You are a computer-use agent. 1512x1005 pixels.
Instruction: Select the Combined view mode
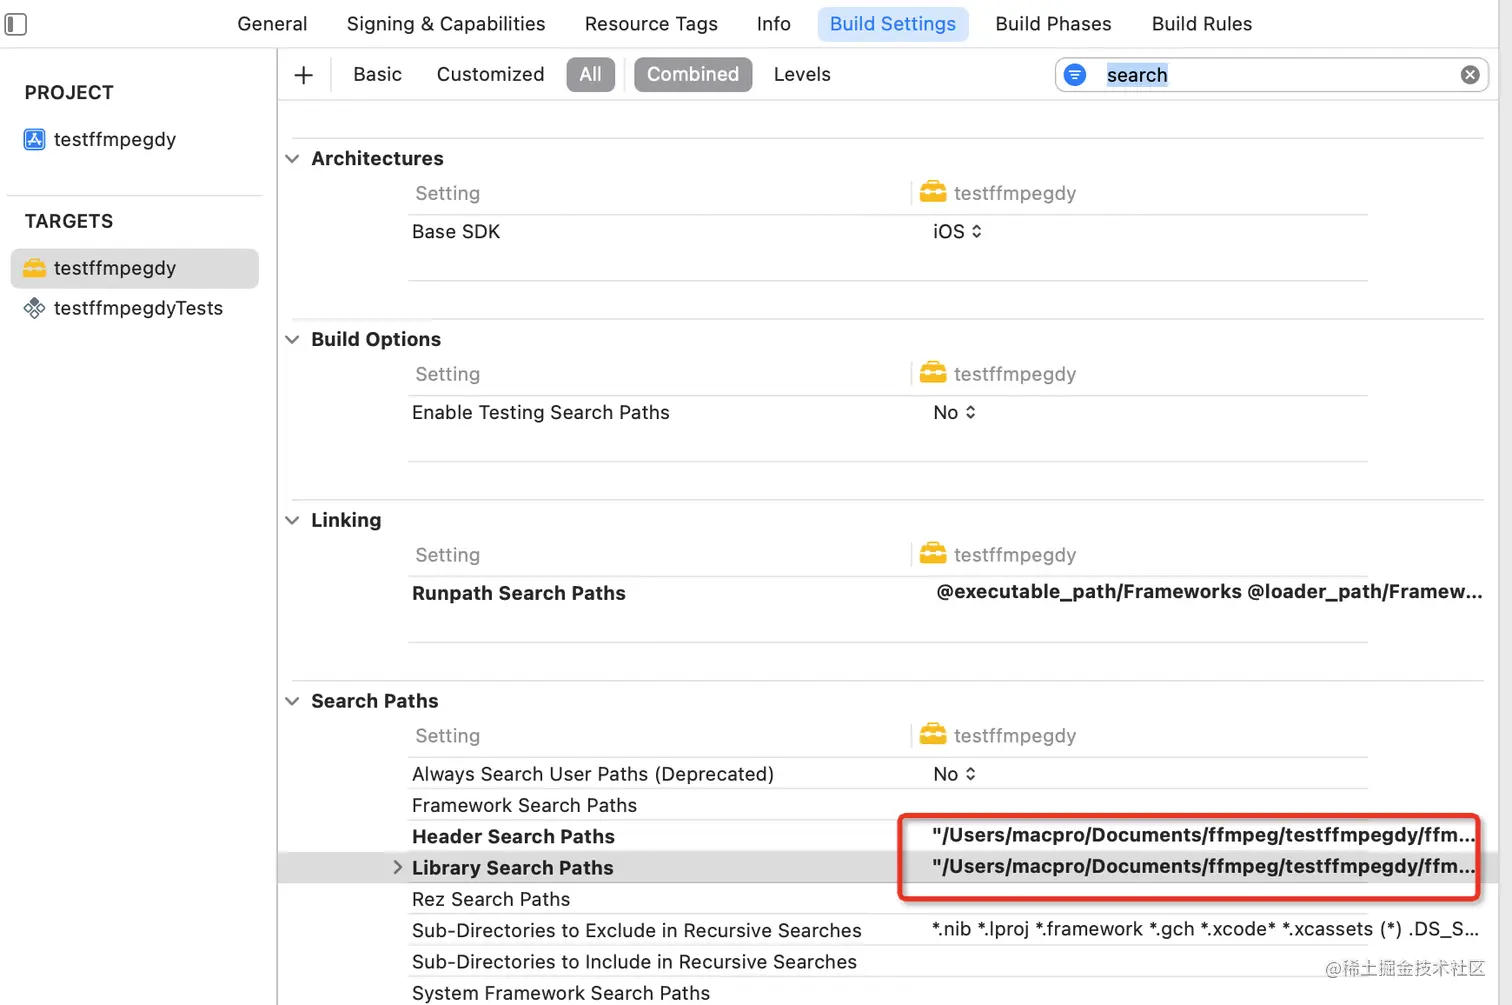click(x=693, y=75)
